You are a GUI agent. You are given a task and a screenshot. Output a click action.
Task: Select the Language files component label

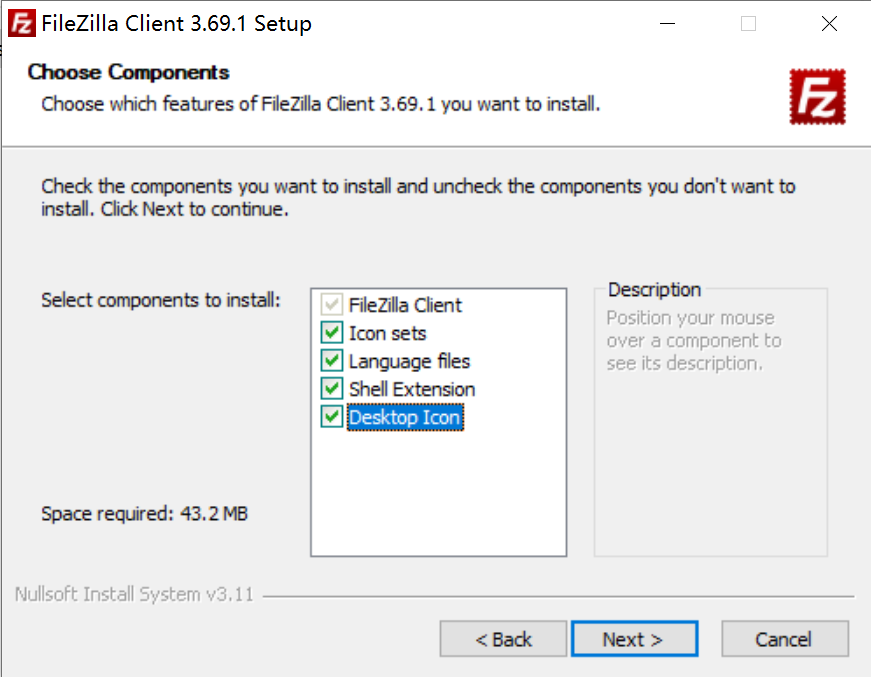pyautogui.click(x=409, y=361)
